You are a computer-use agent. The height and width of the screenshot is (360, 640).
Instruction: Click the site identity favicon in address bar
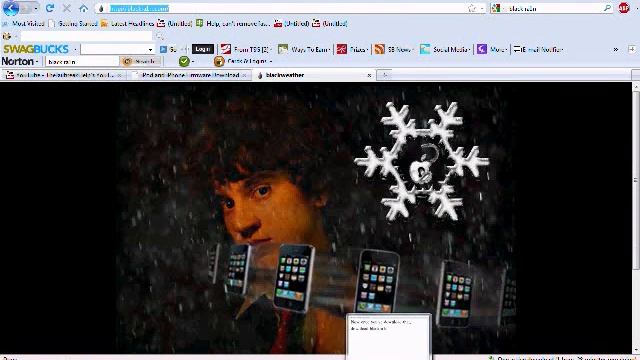click(101, 9)
